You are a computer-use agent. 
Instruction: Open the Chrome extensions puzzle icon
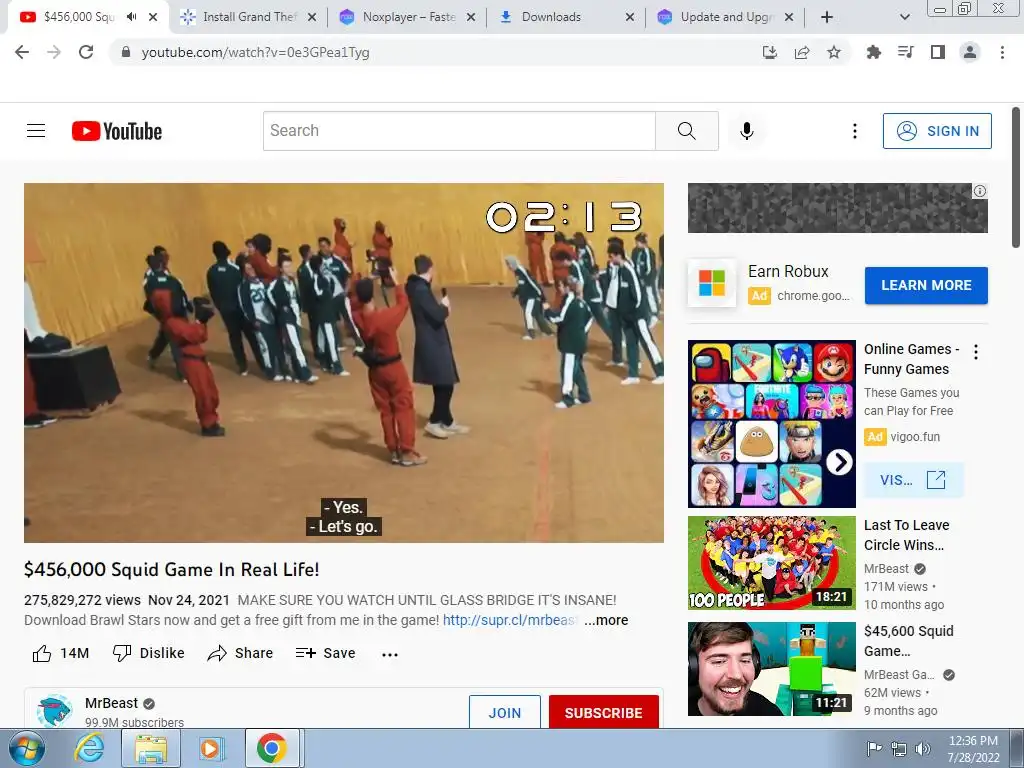(874, 52)
